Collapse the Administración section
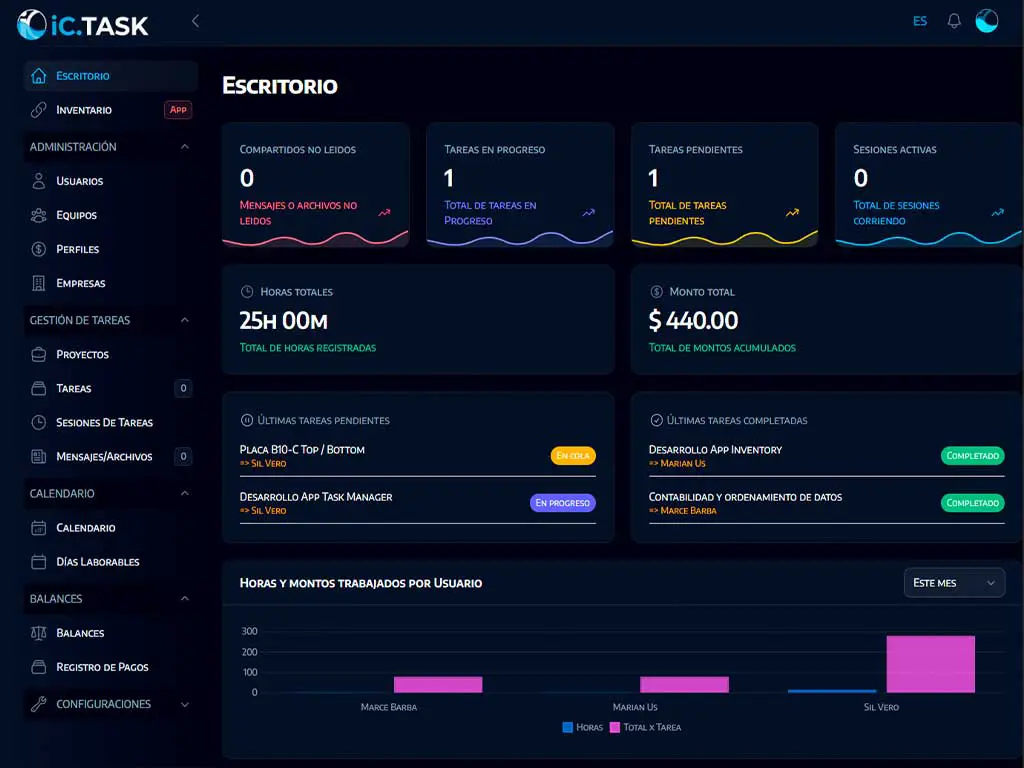This screenshot has height=768, width=1024. (184, 147)
